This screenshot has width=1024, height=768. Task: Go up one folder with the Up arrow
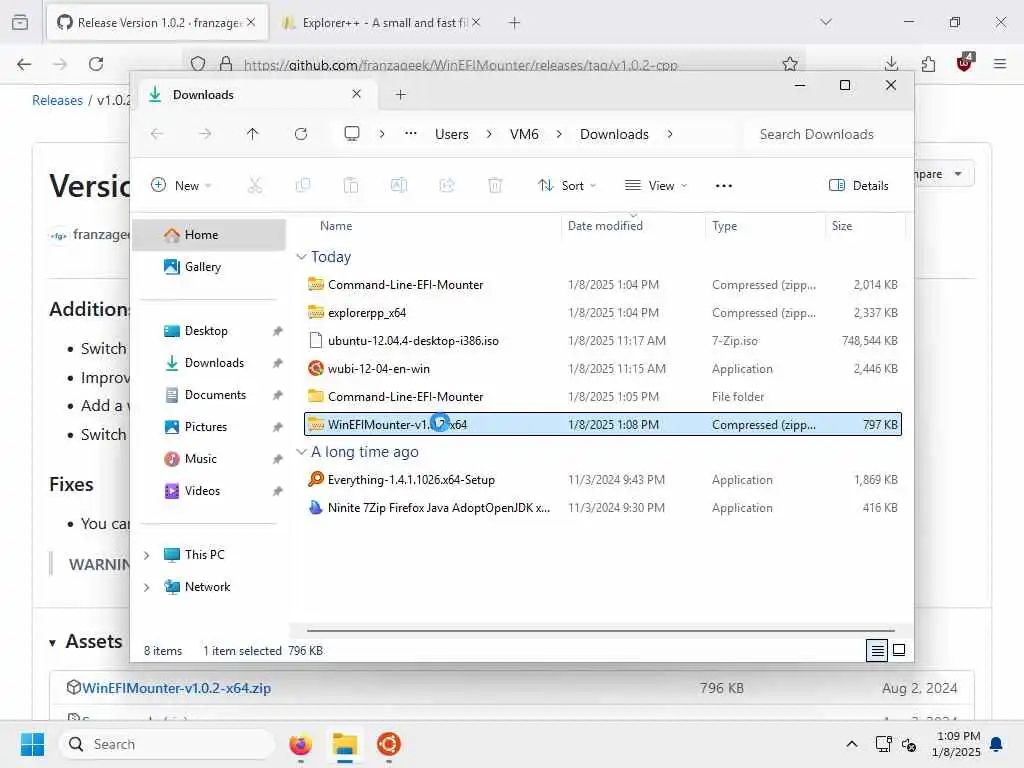point(253,134)
